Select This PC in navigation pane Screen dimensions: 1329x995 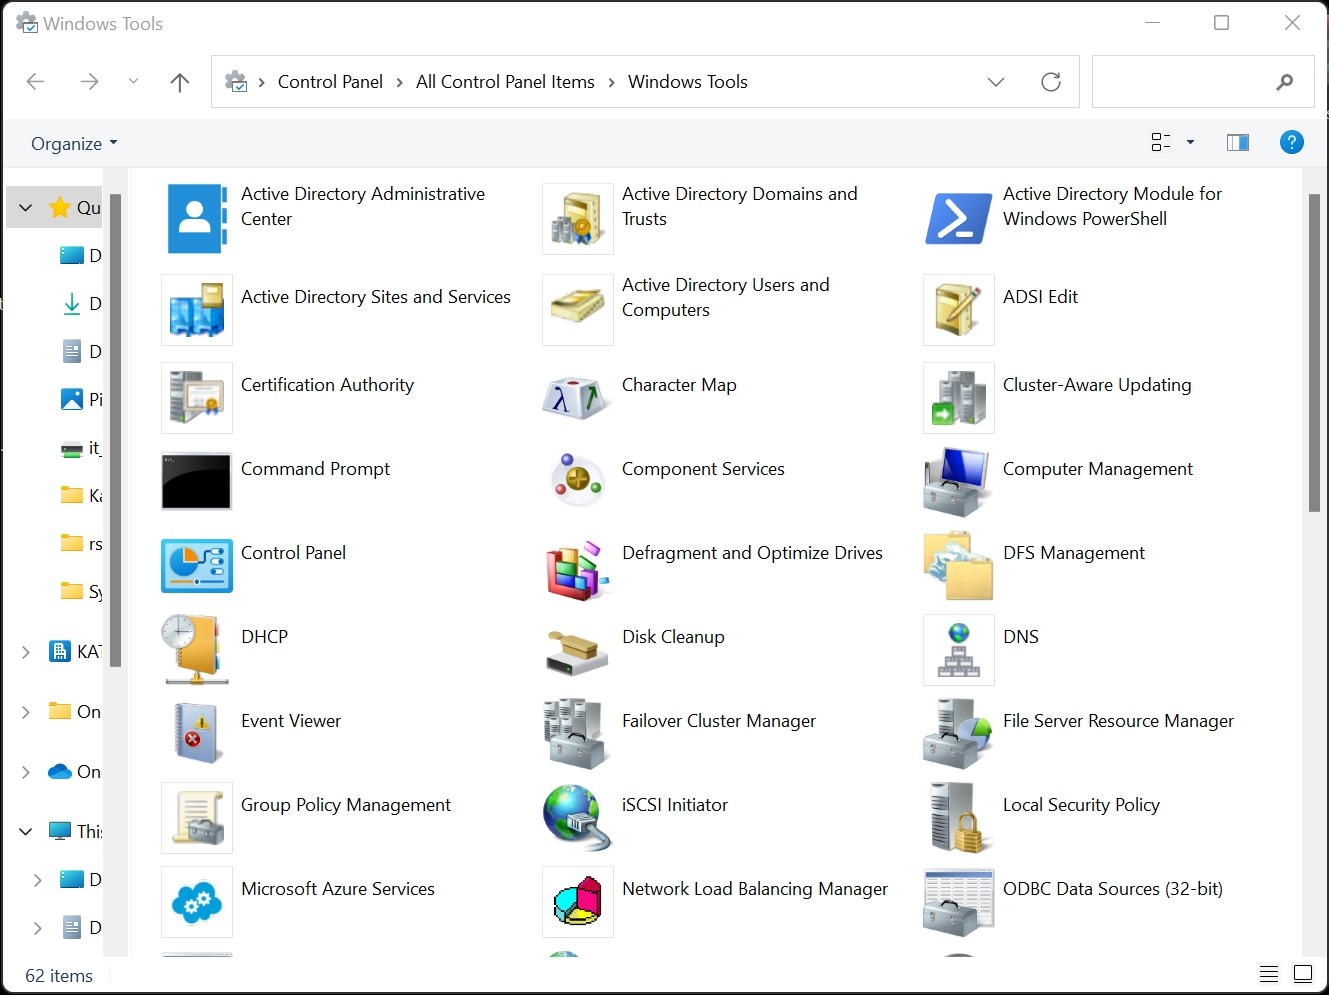[76, 831]
